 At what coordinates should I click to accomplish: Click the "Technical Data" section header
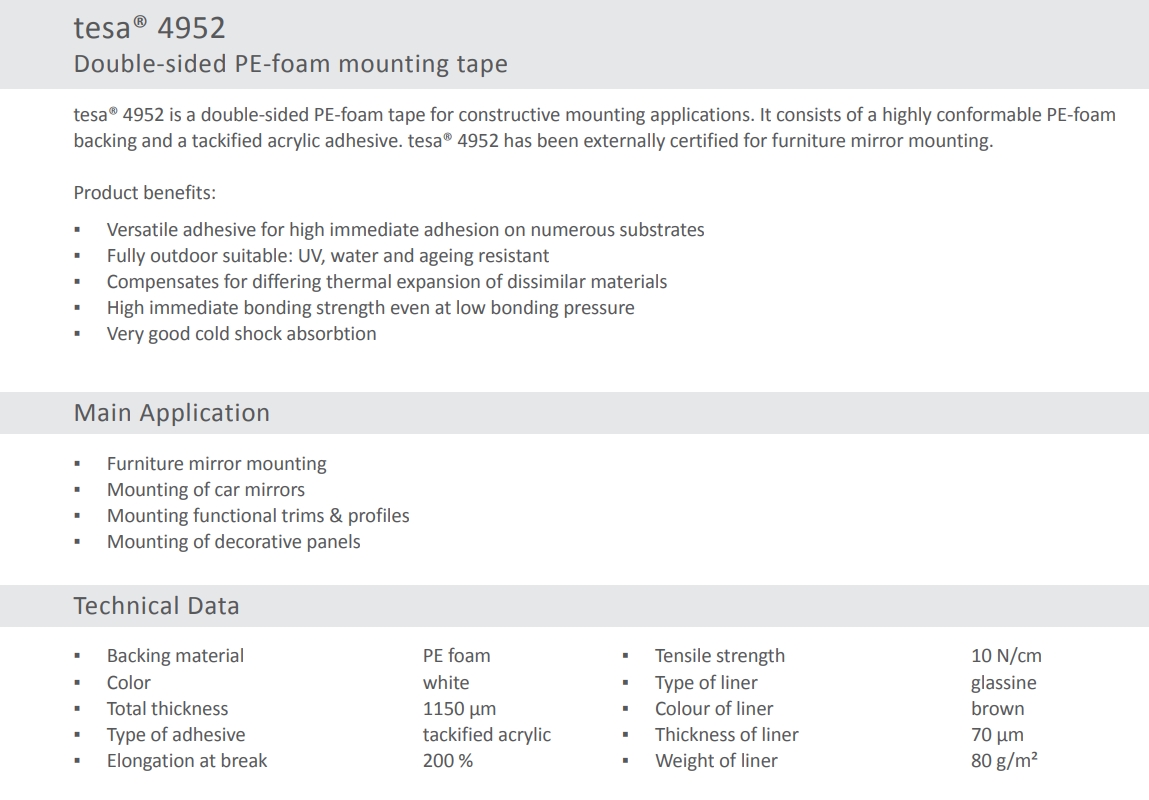(x=156, y=606)
